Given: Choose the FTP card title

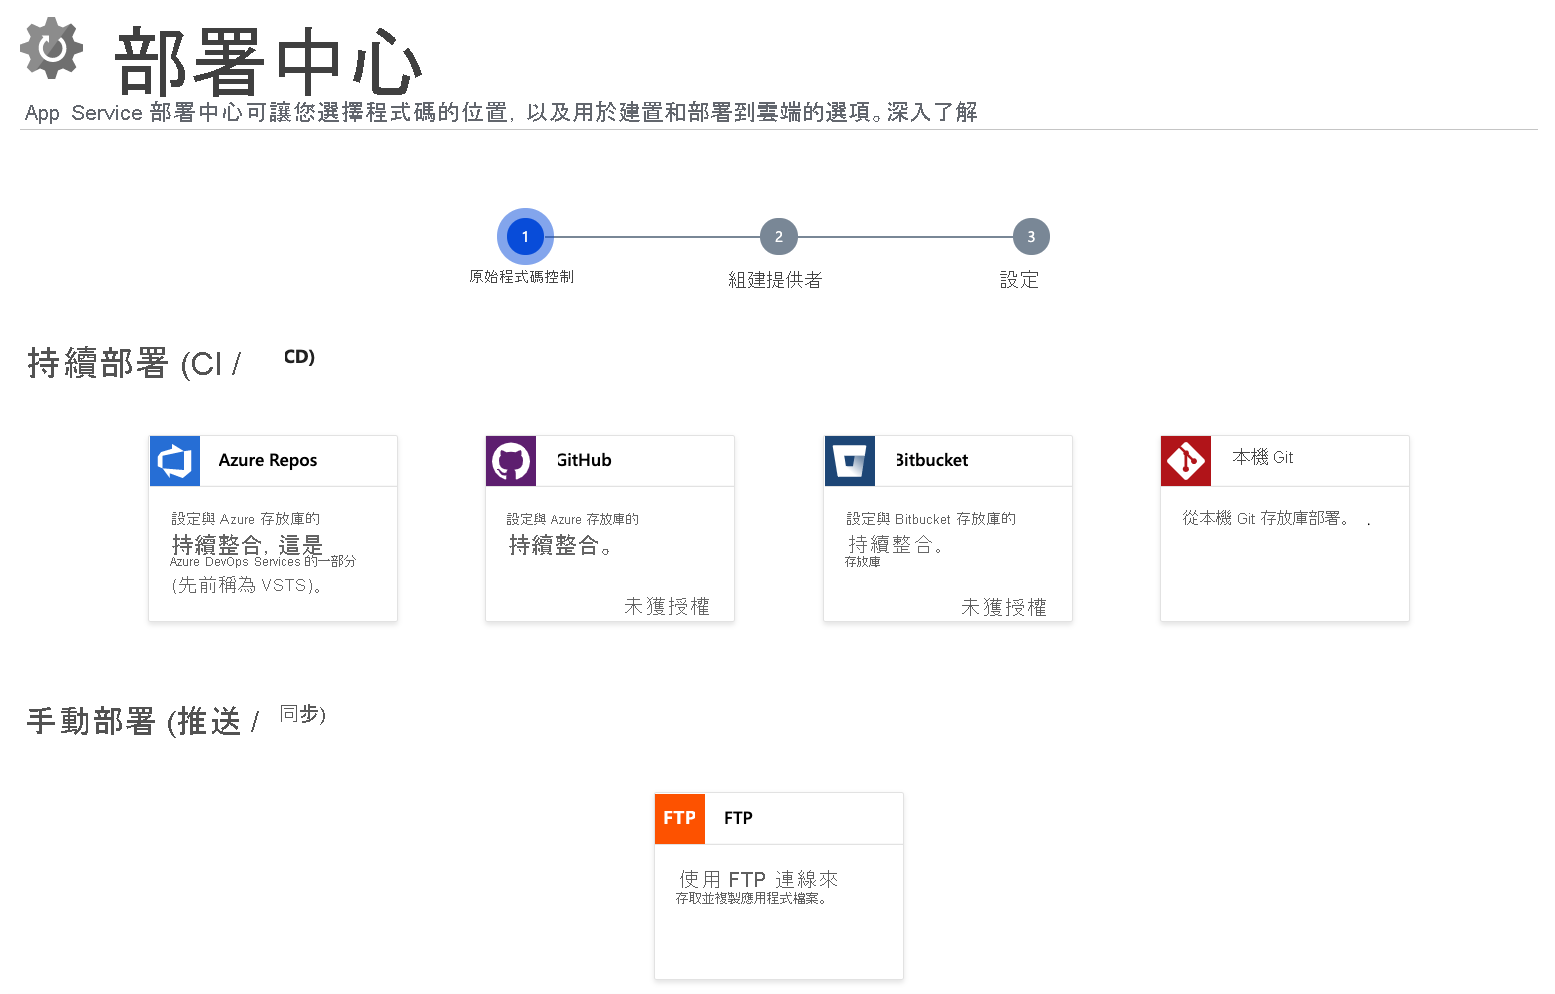Looking at the screenshot, I should click(738, 818).
